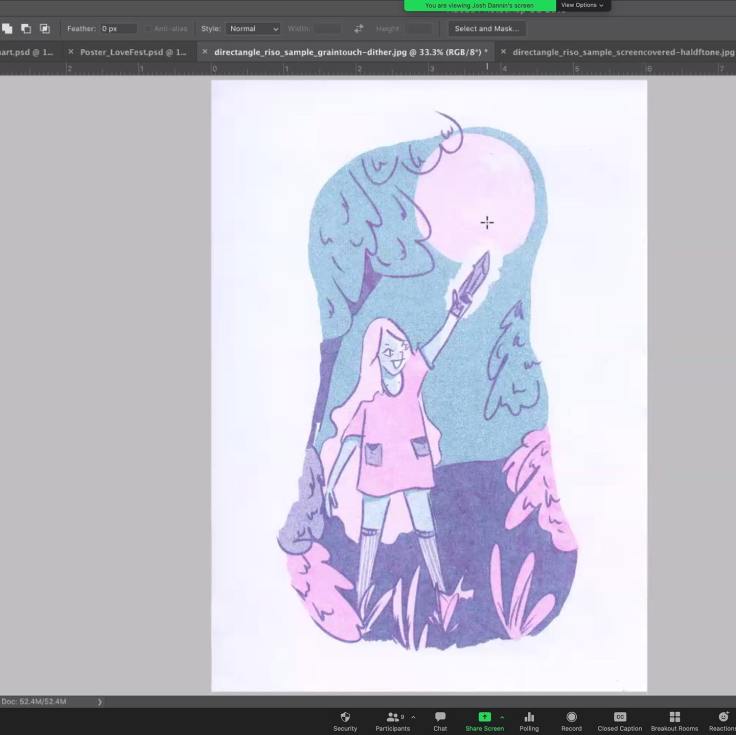Select the Subtract from selection icon
The width and height of the screenshot is (736, 735).
click(26, 29)
